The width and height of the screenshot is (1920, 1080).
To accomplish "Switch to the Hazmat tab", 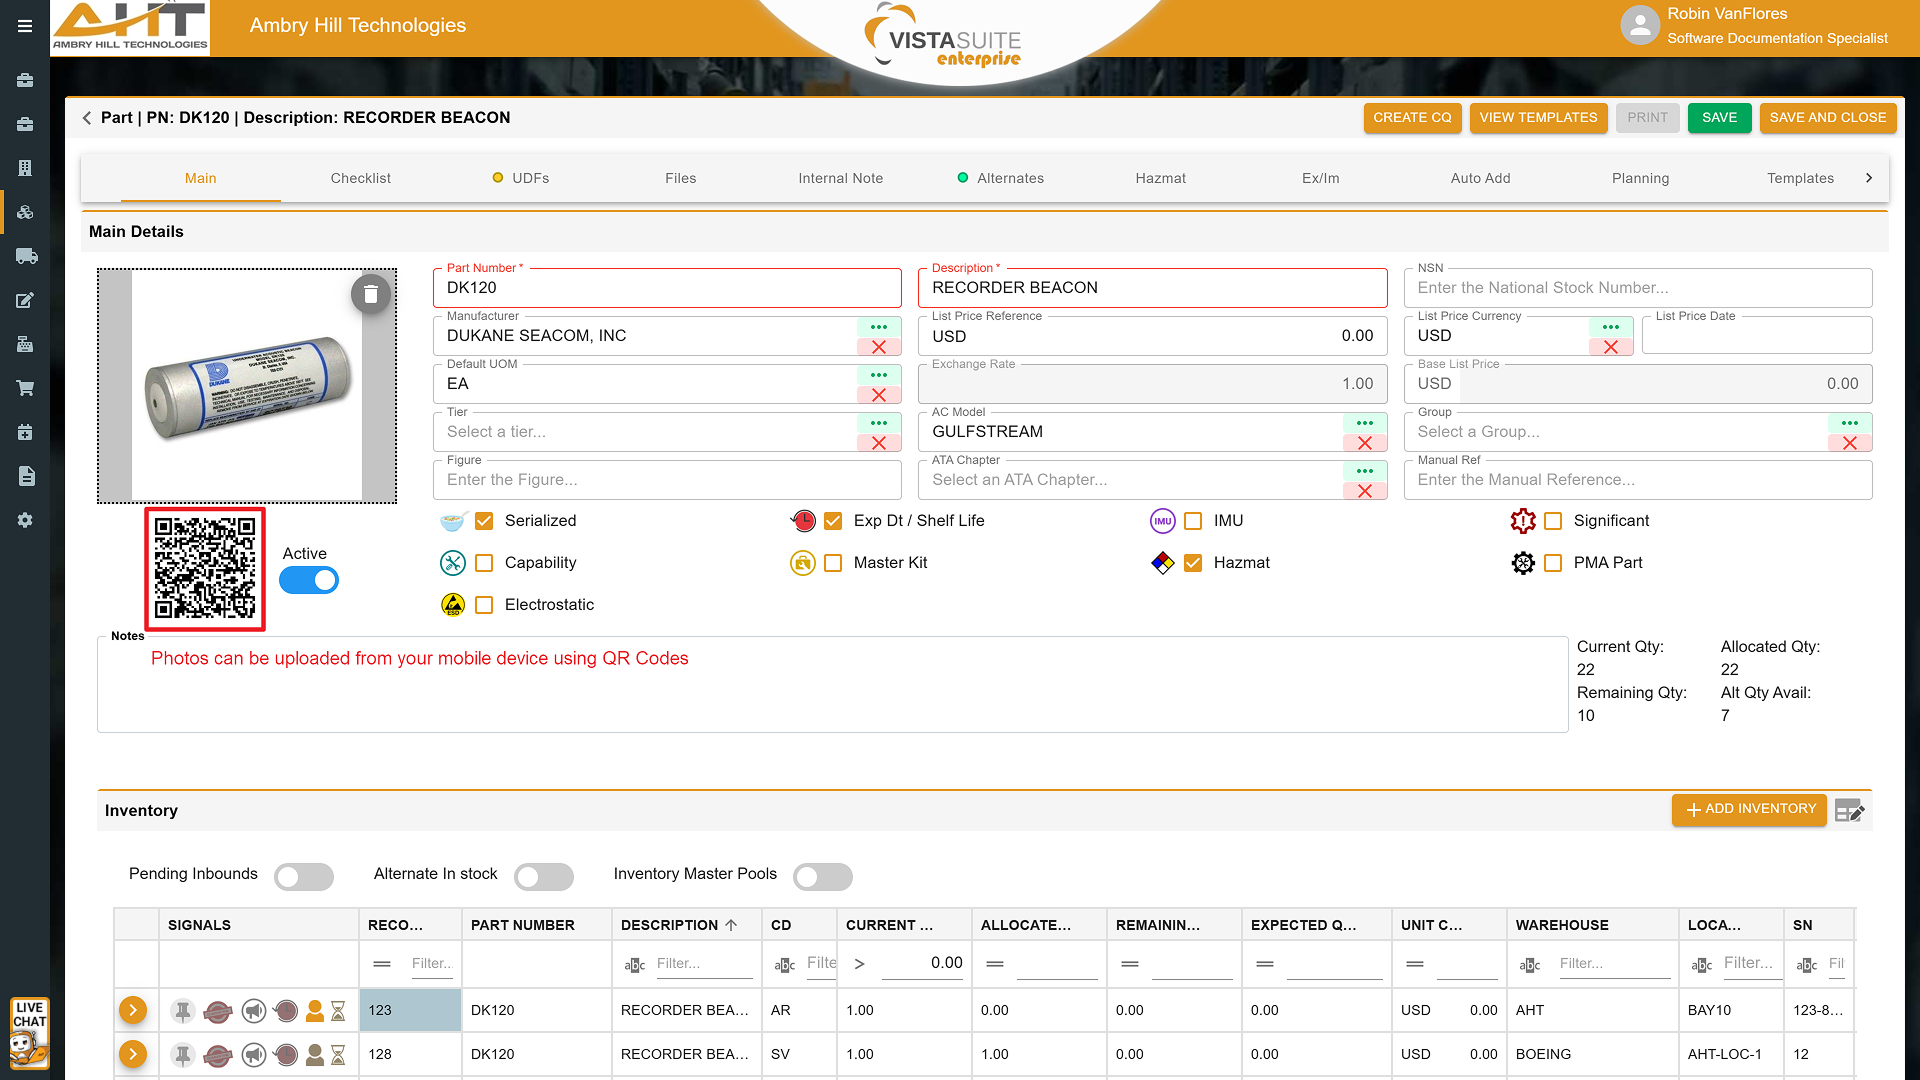I will pos(1160,178).
